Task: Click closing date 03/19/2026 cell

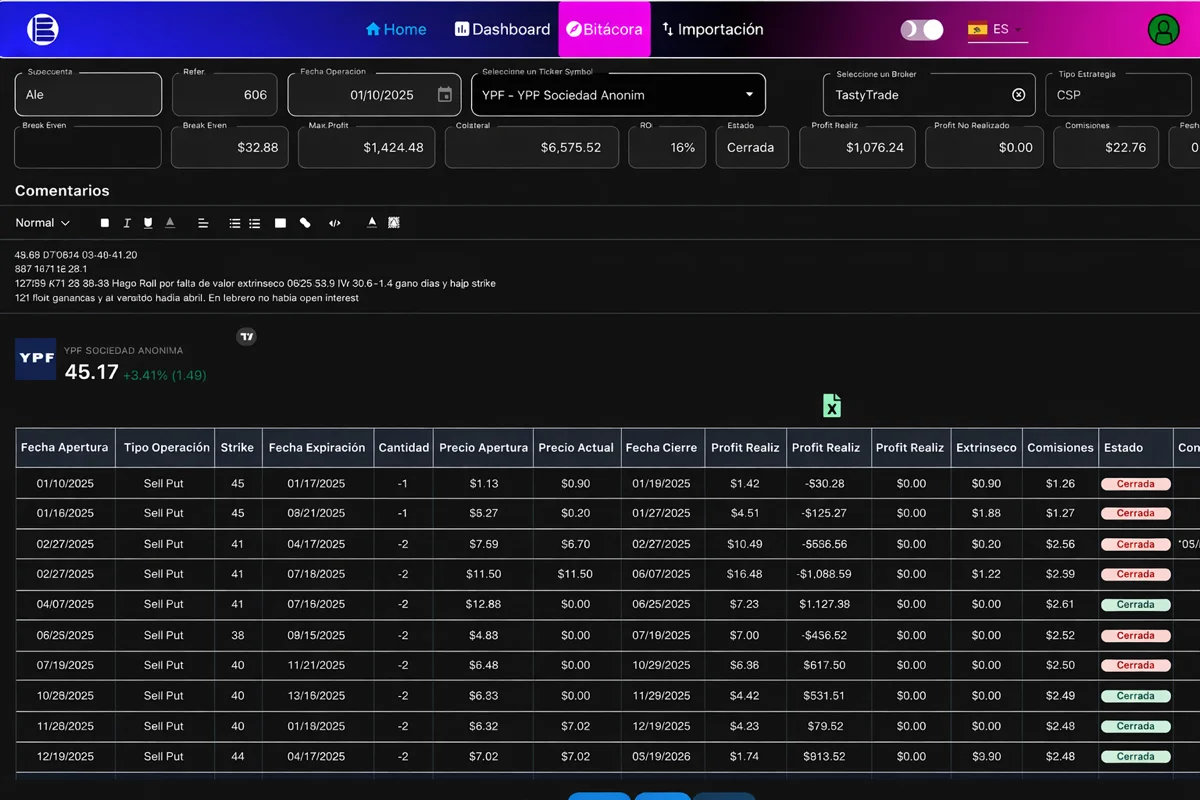Action: (x=661, y=757)
